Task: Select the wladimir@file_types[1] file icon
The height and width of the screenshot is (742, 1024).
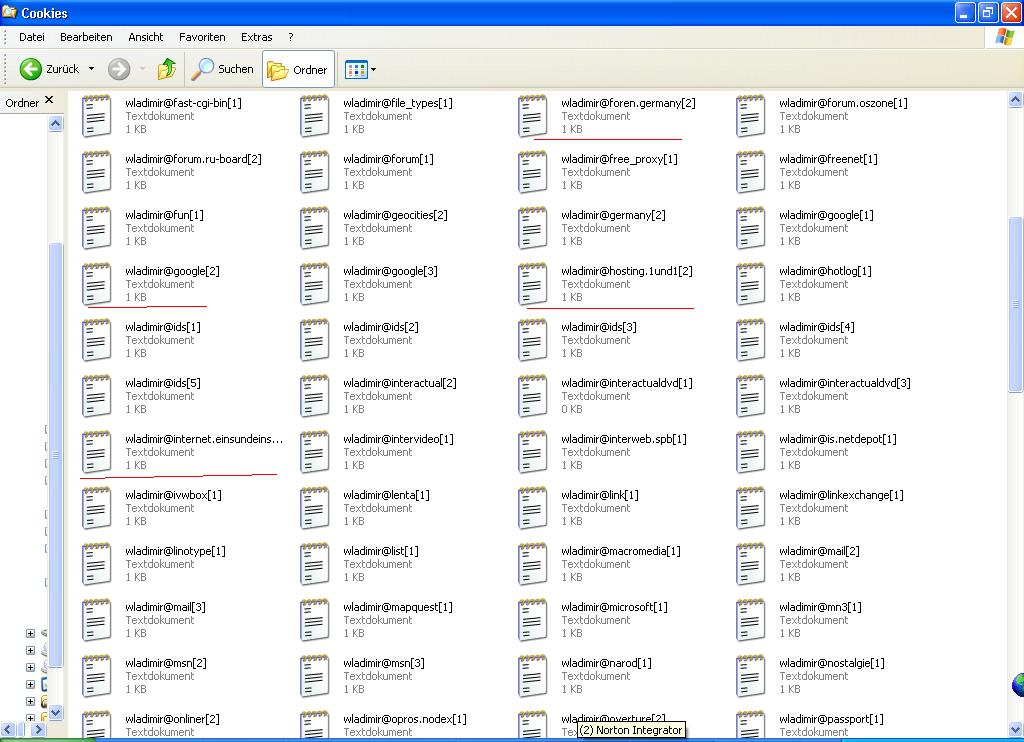Action: point(314,116)
